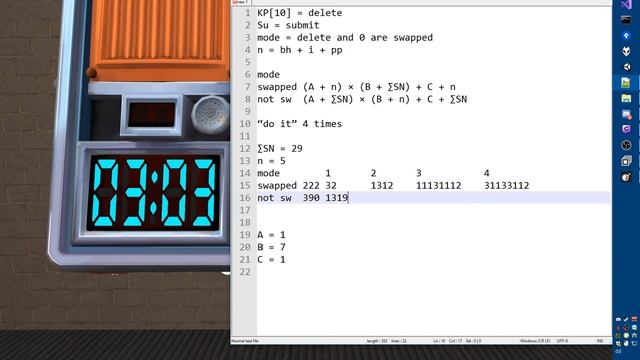Open File Explorer from the taskbar
This screenshot has height=360, width=640.
click(626, 98)
